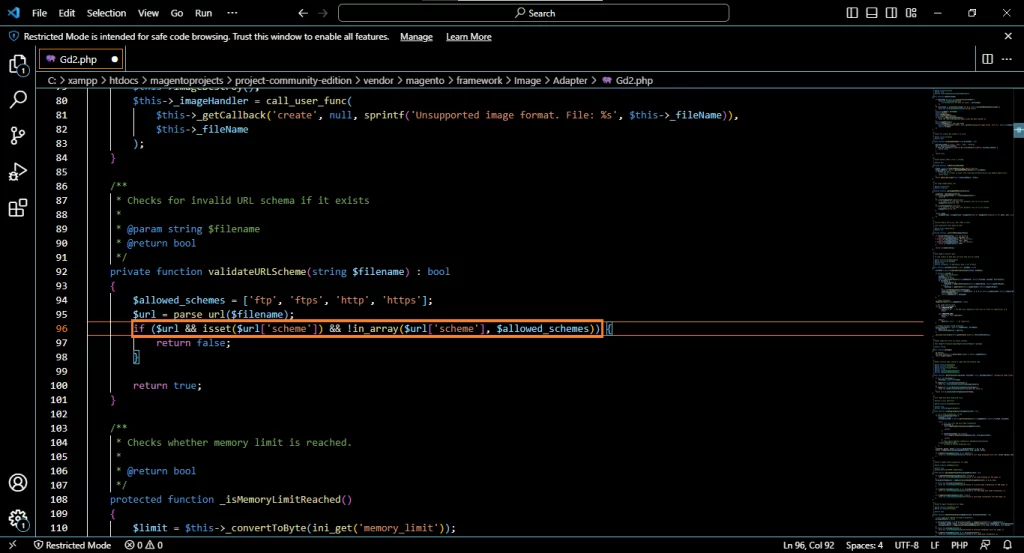Click line number 92 in gutter

tap(61, 272)
